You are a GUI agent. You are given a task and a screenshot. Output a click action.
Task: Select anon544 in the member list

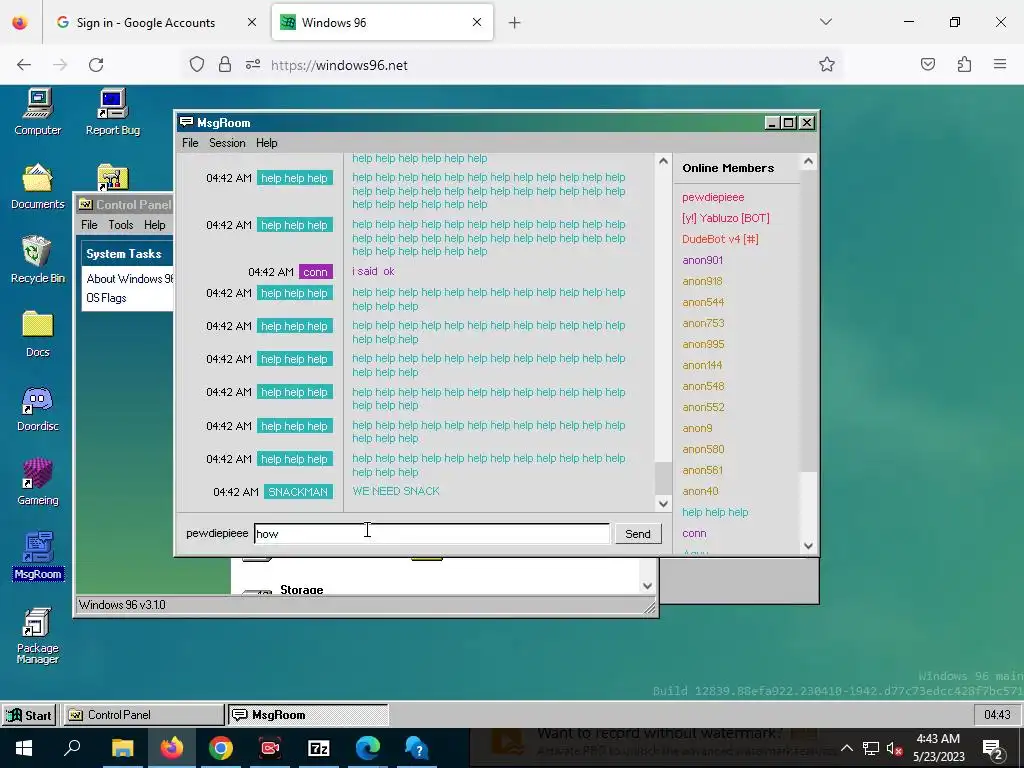click(x=703, y=302)
